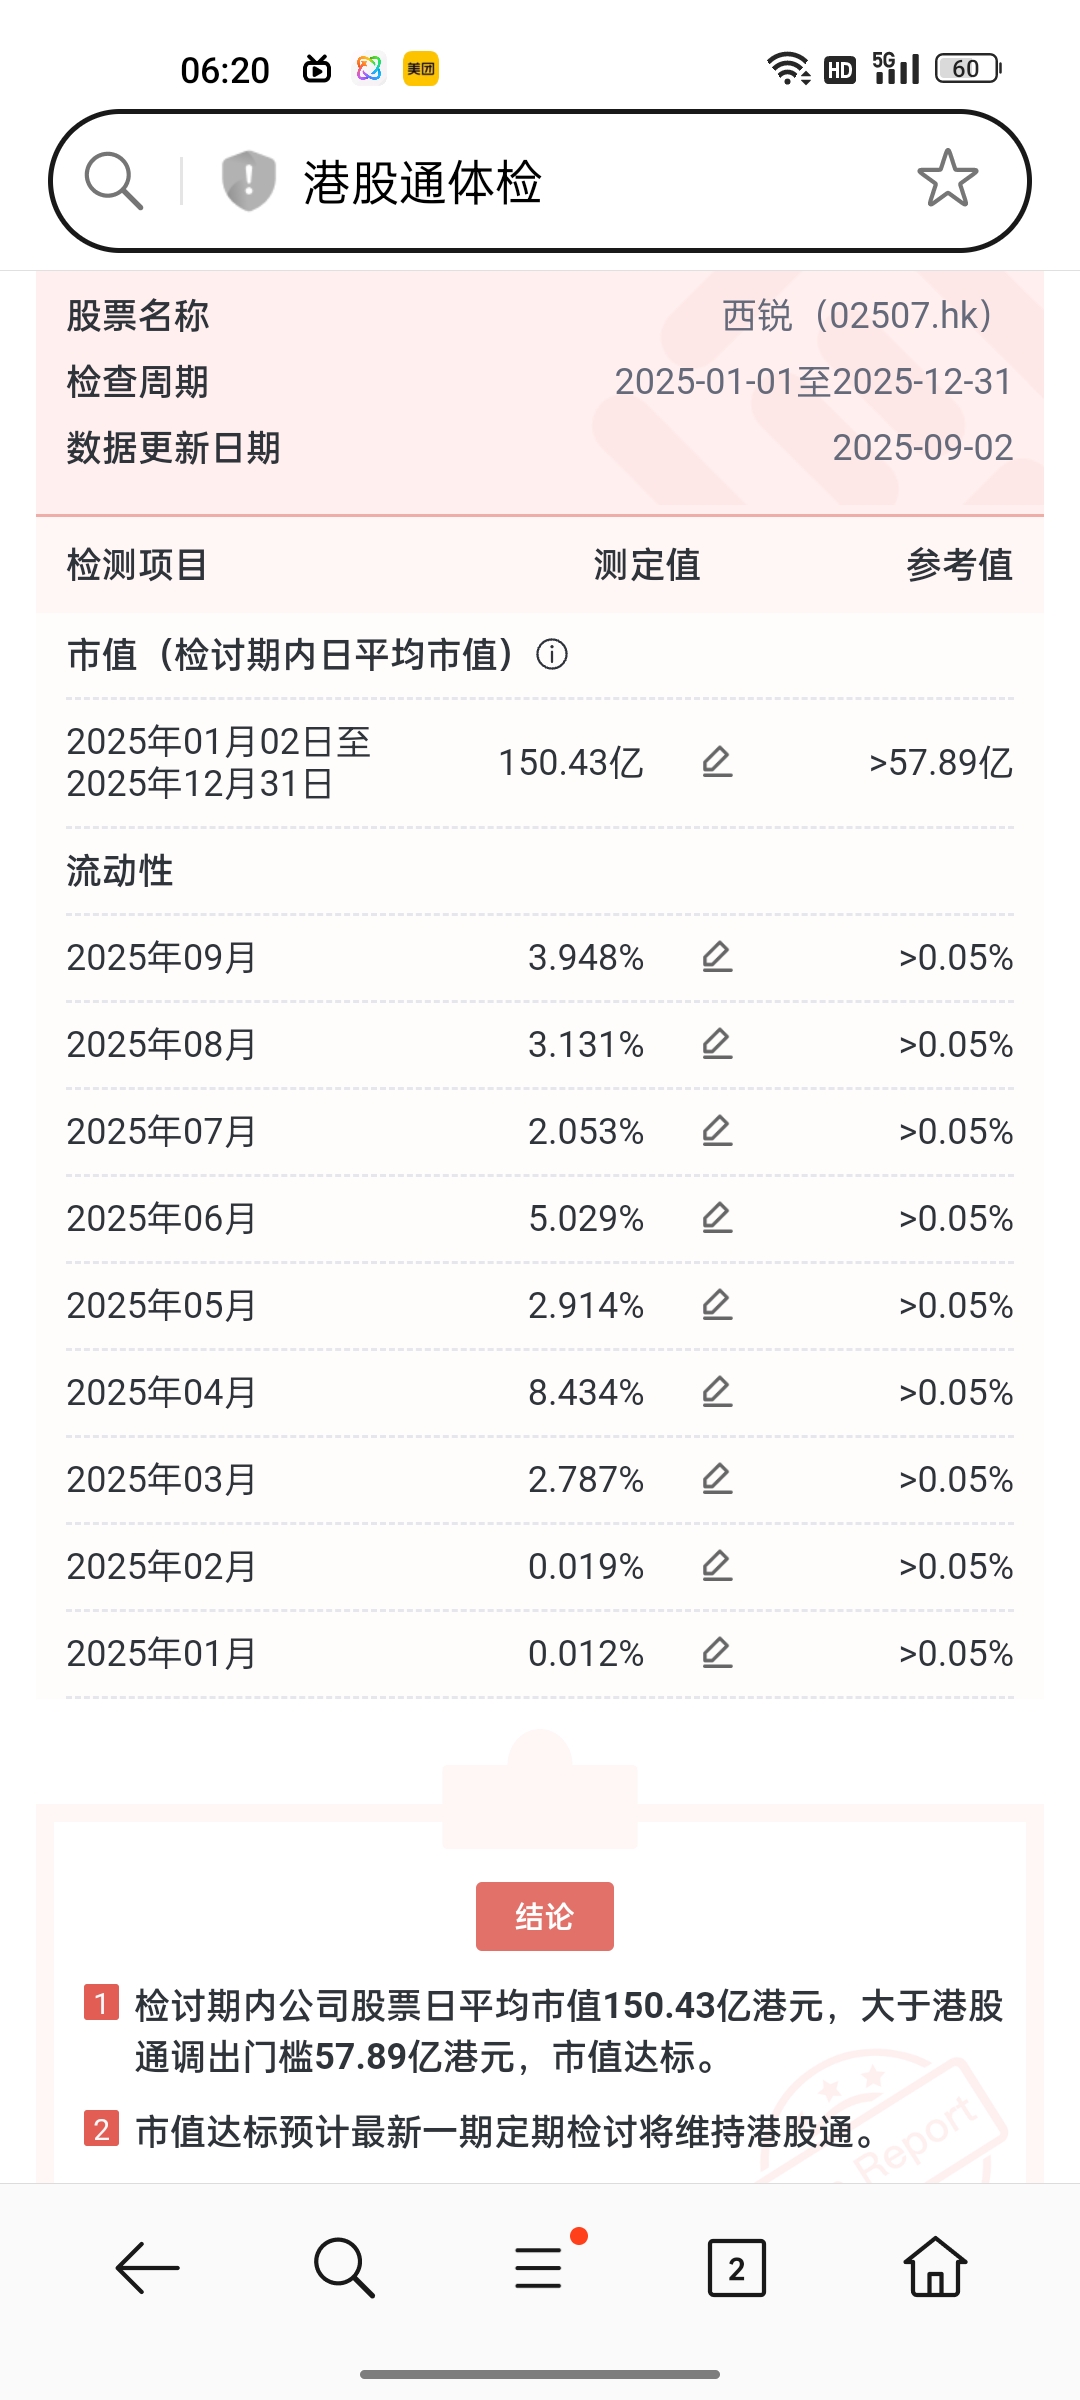
Task: Edit the 2025年08月 liquidity value
Action: 717,1044
